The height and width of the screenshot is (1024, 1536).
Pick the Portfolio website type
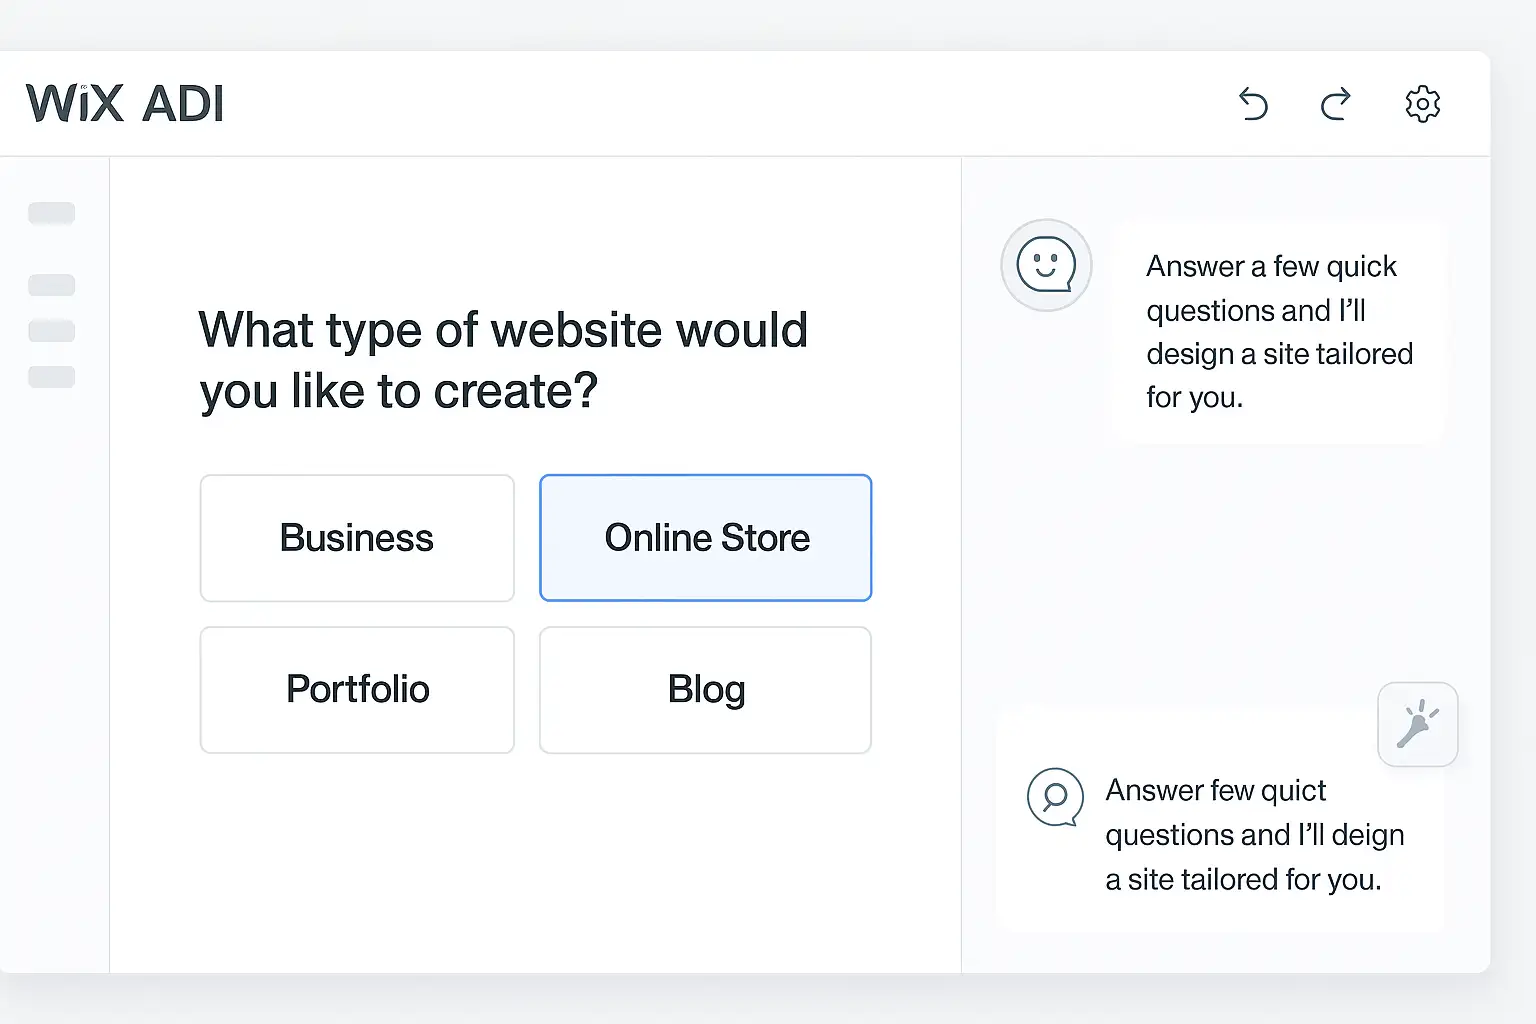tap(357, 690)
